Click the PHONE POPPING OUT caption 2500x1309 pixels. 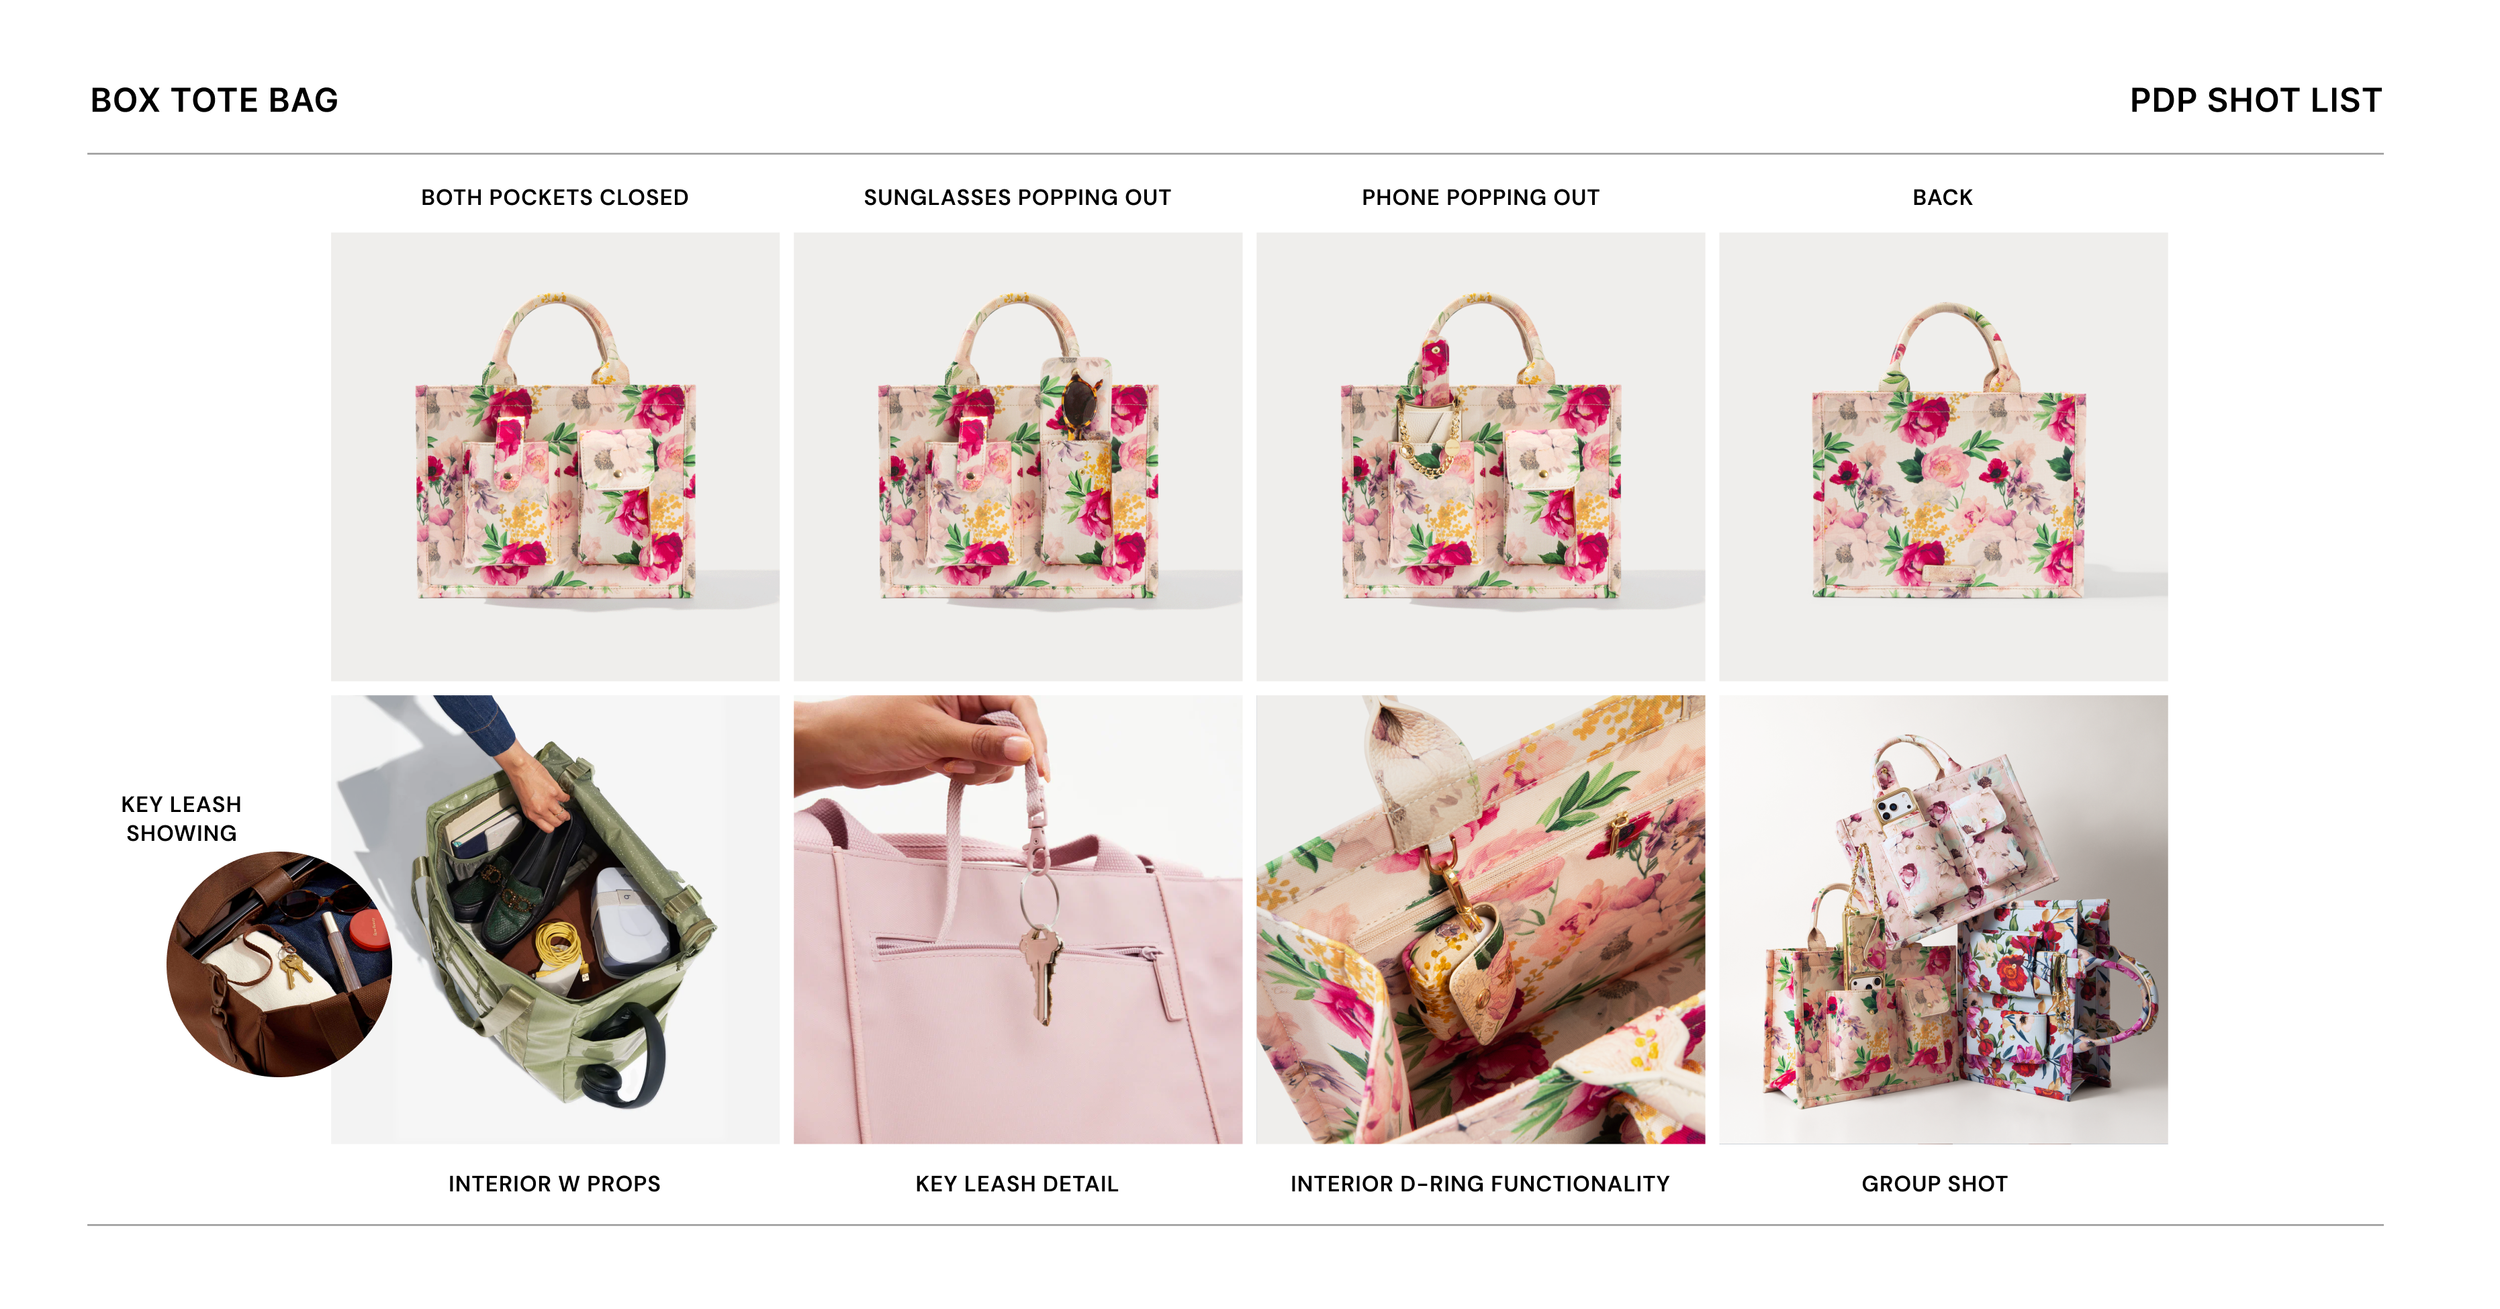[1481, 198]
